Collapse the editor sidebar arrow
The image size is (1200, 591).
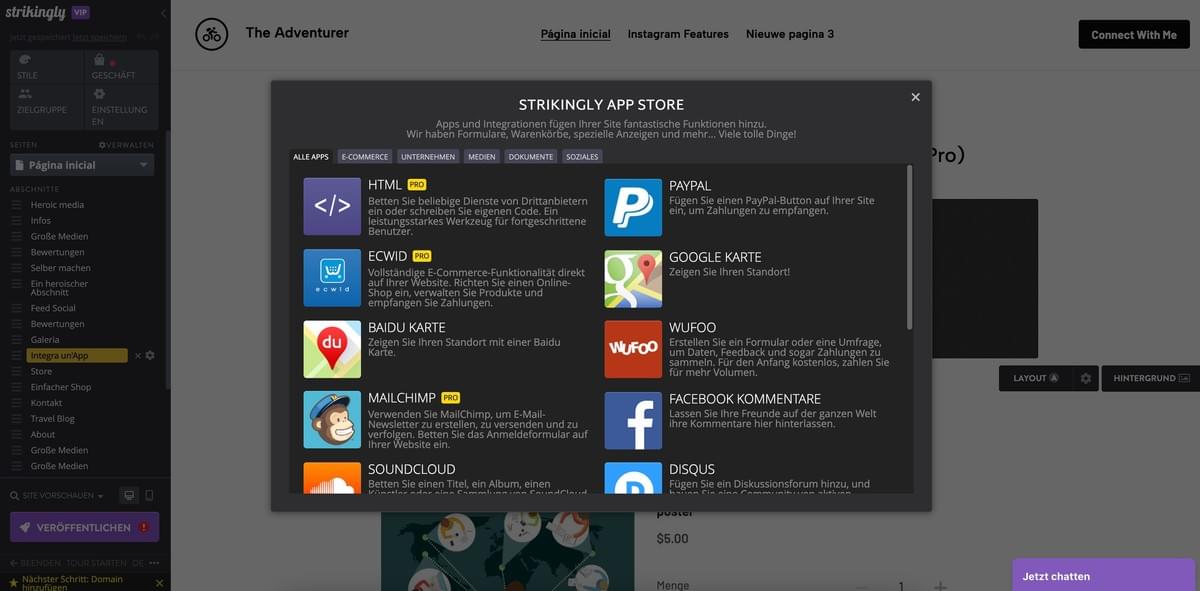pyautogui.click(x=163, y=13)
